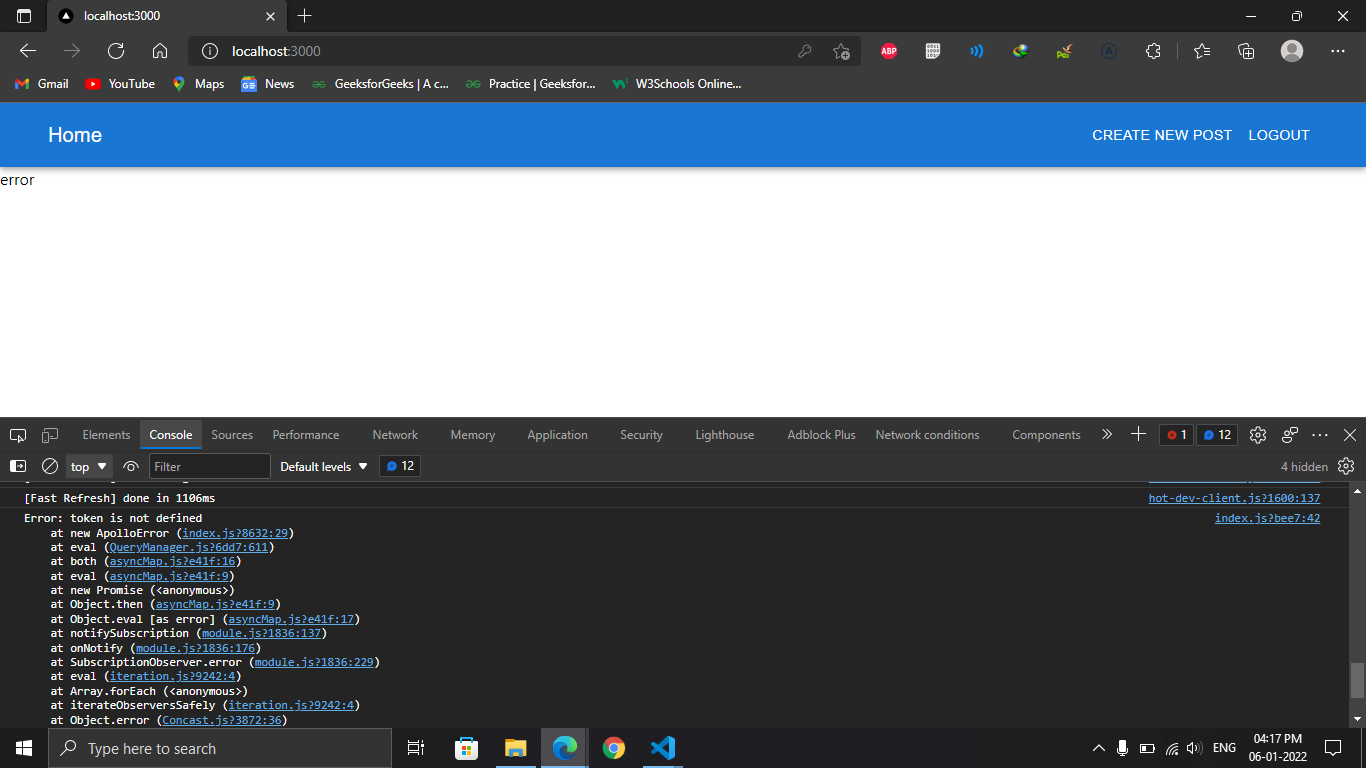The width and height of the screenshot is (1366, 768).
Task: Reload the localhost page
Action: (x=116, y=51)
